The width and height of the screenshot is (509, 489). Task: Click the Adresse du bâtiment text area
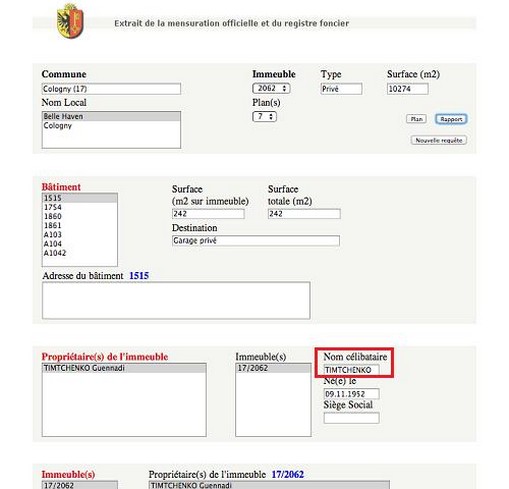pyautogui.click(x=176, y=300)
